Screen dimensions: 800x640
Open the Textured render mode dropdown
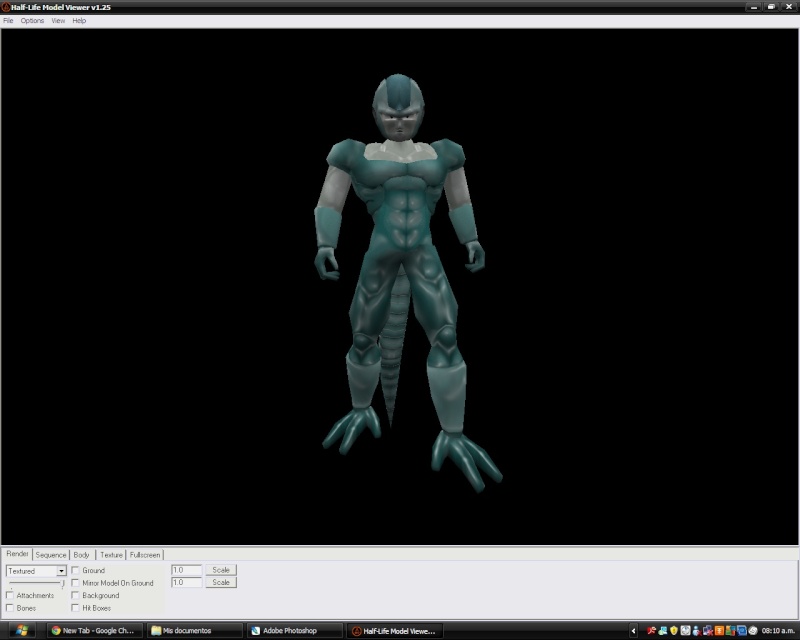[x=61, y=571]
